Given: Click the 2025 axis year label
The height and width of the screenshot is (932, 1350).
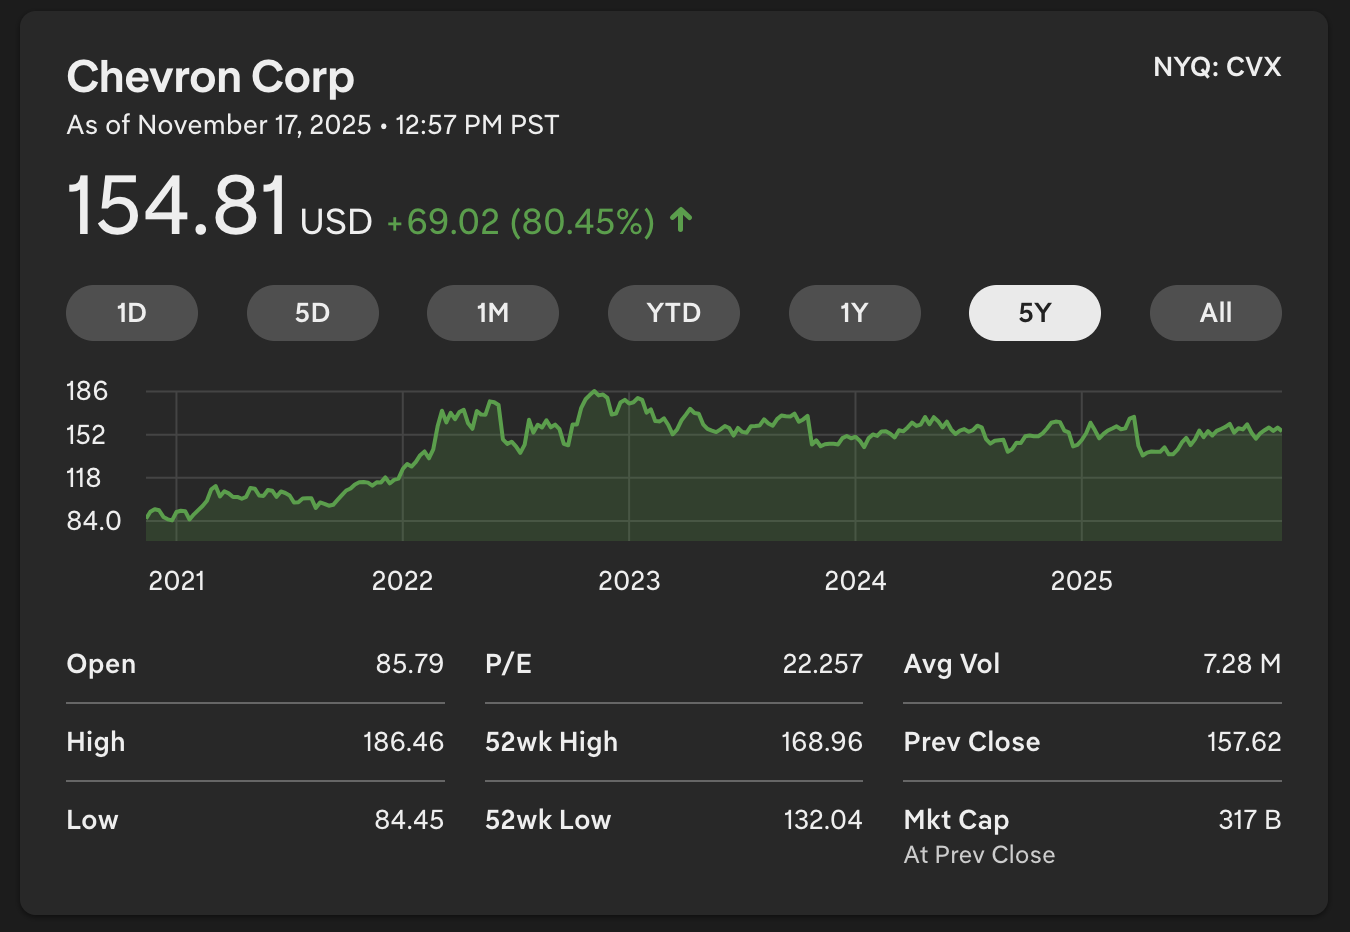Looking at the screenshot, I should click(1081, 581).
